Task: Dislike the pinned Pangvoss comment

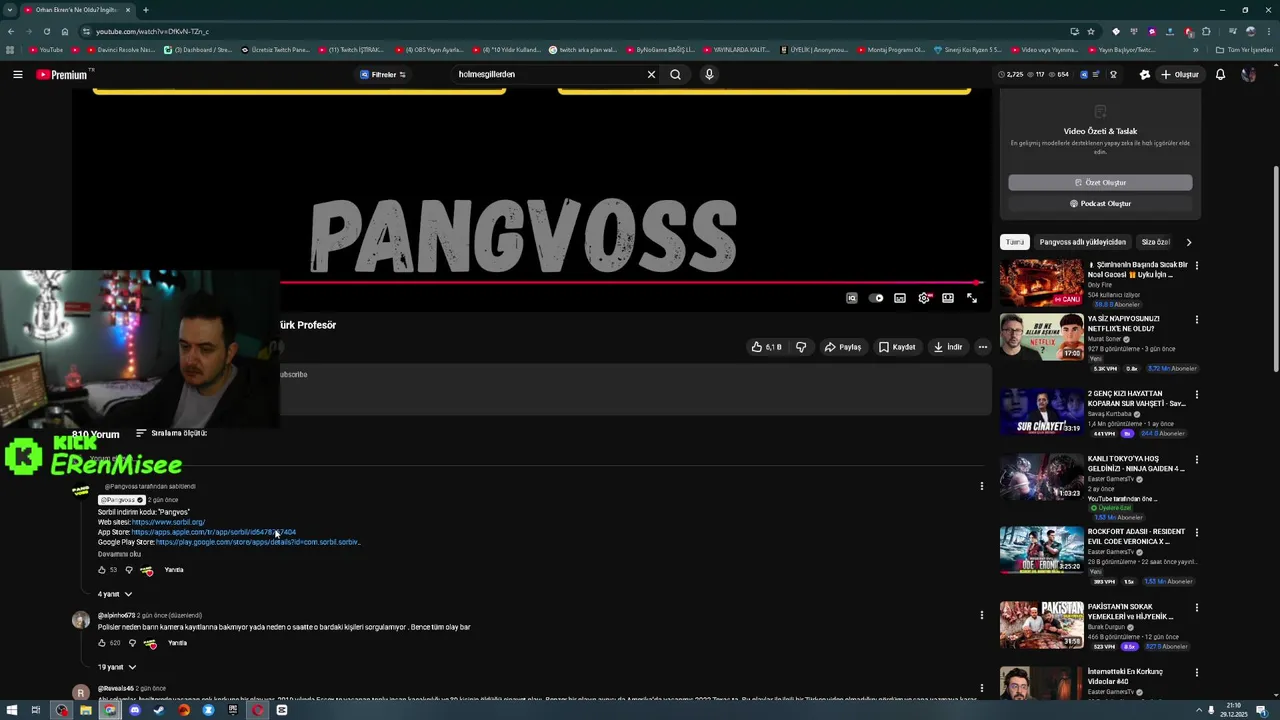Action: click(x=128, y=570)
